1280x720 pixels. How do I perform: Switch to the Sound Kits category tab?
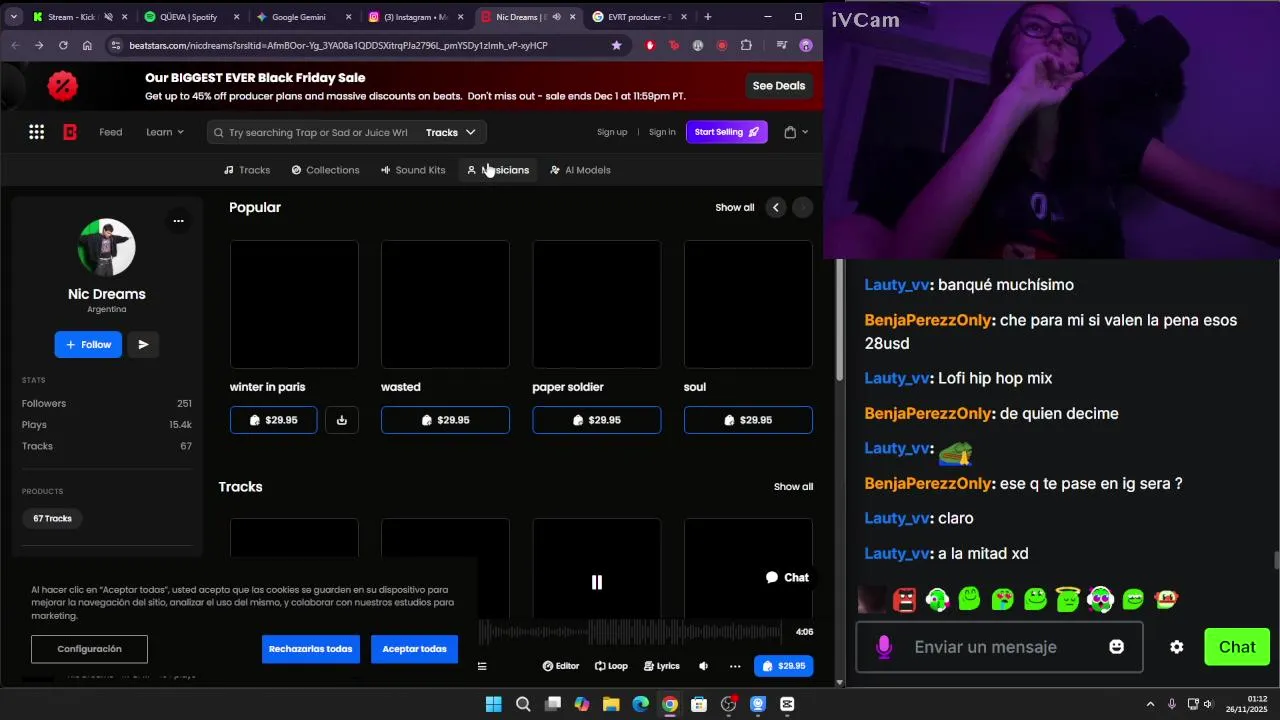click(413, 170)
